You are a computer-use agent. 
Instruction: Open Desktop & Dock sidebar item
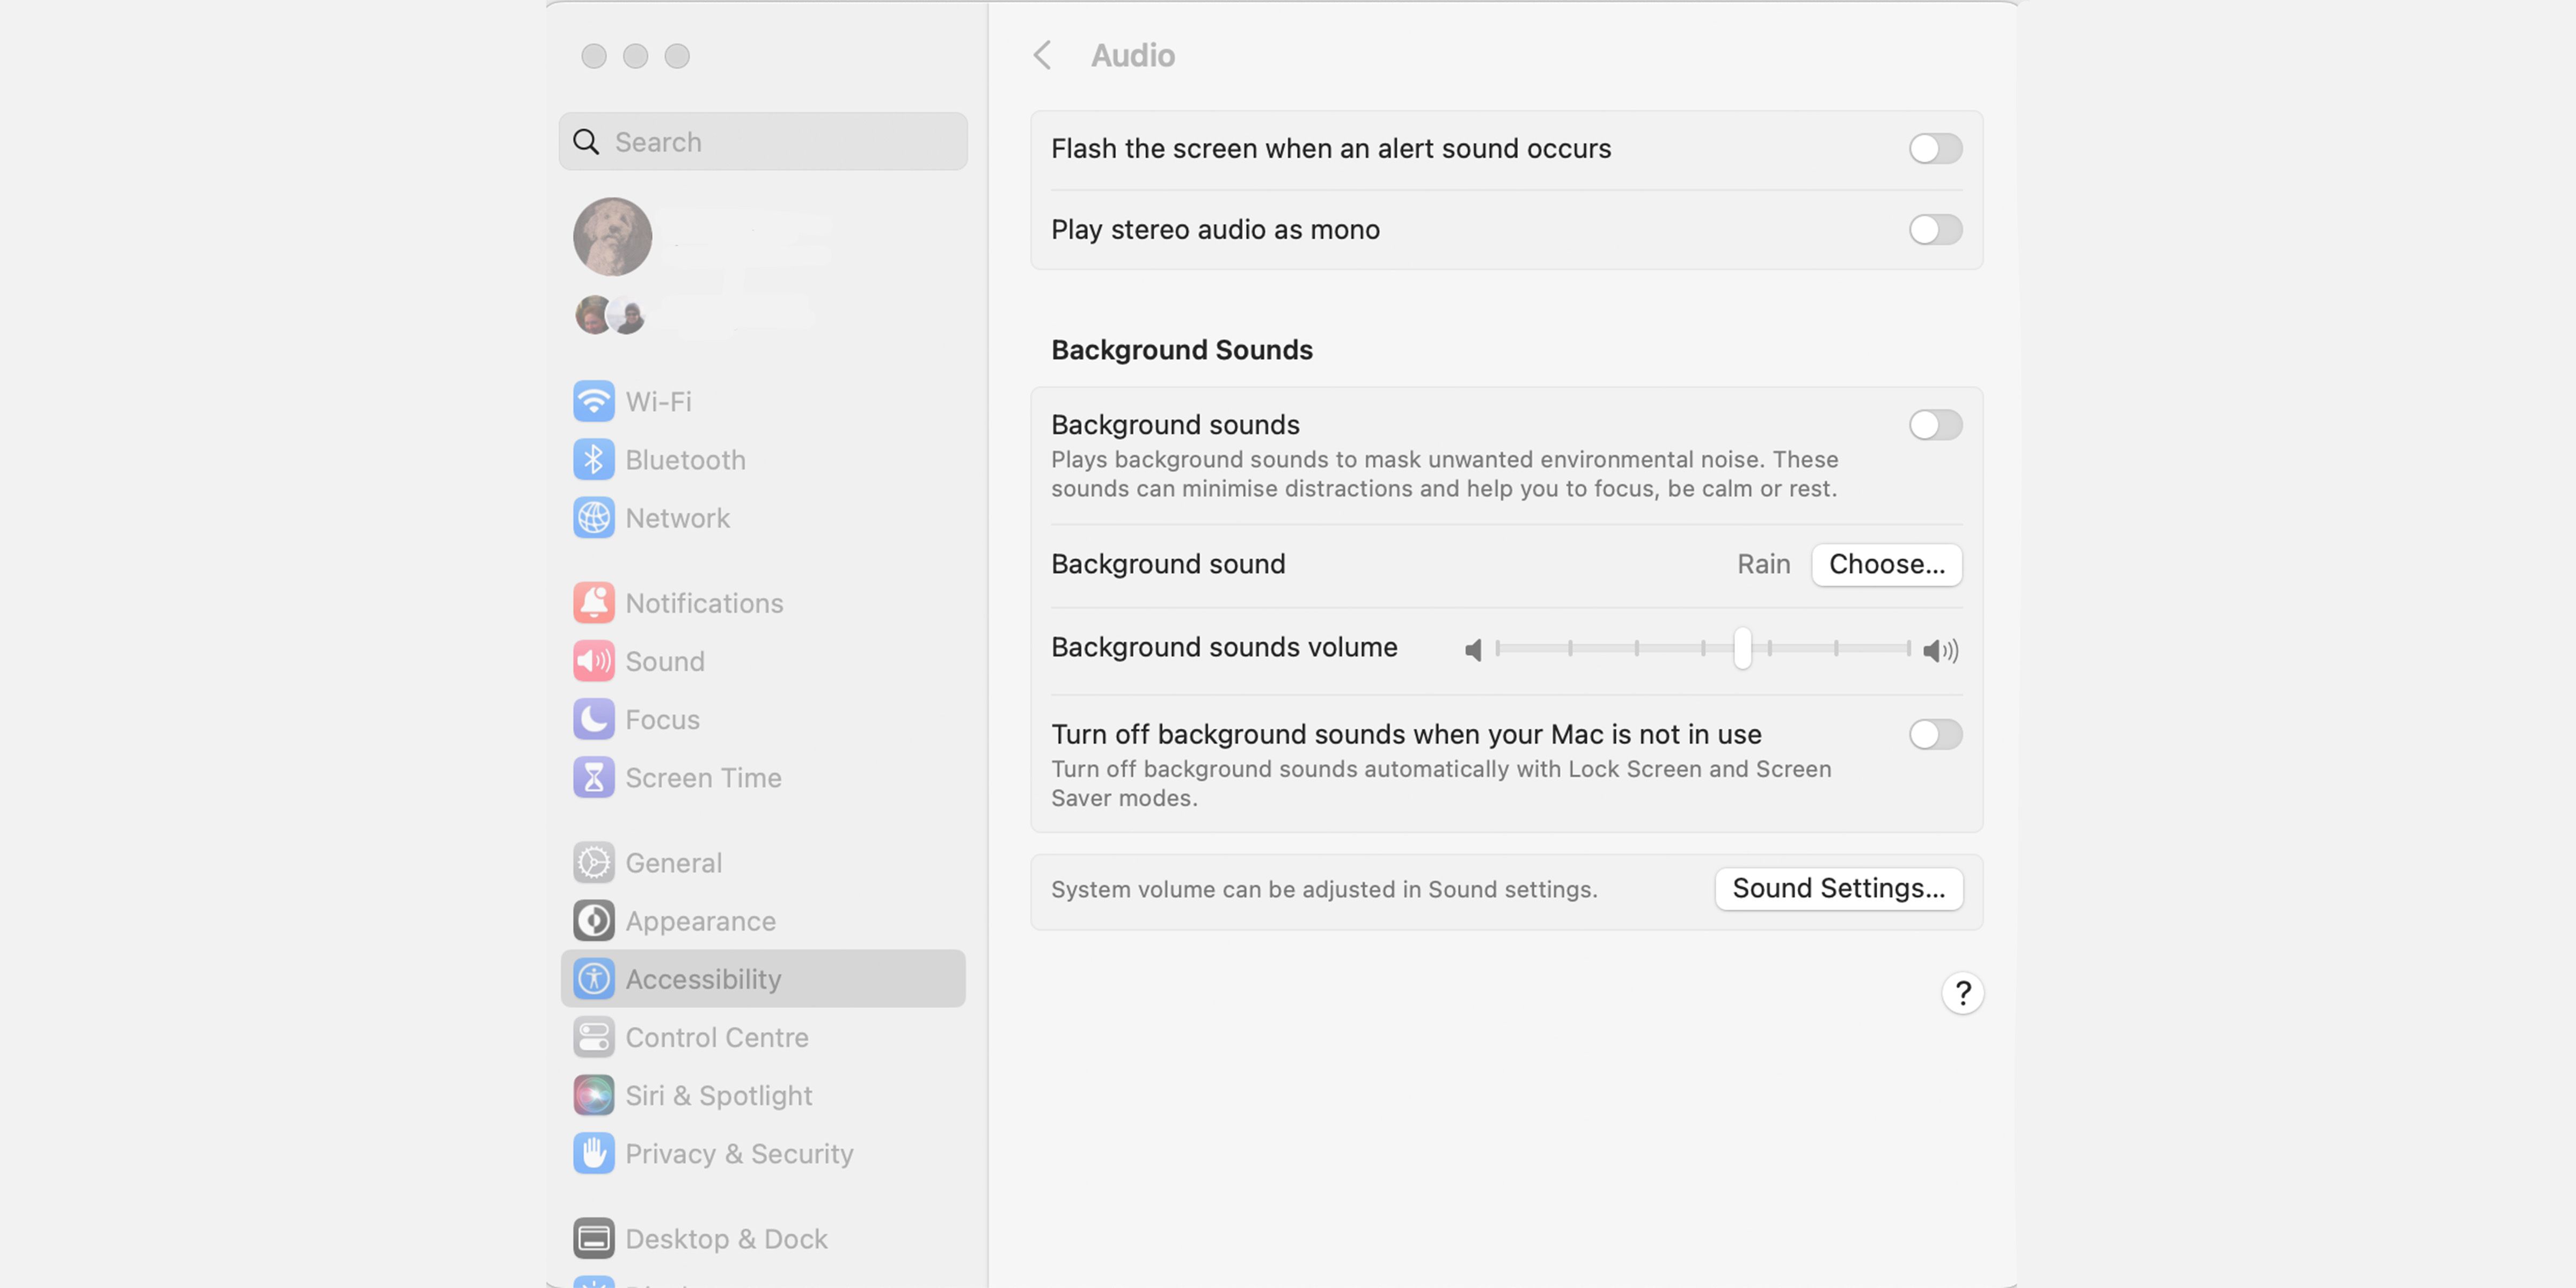726,1238
